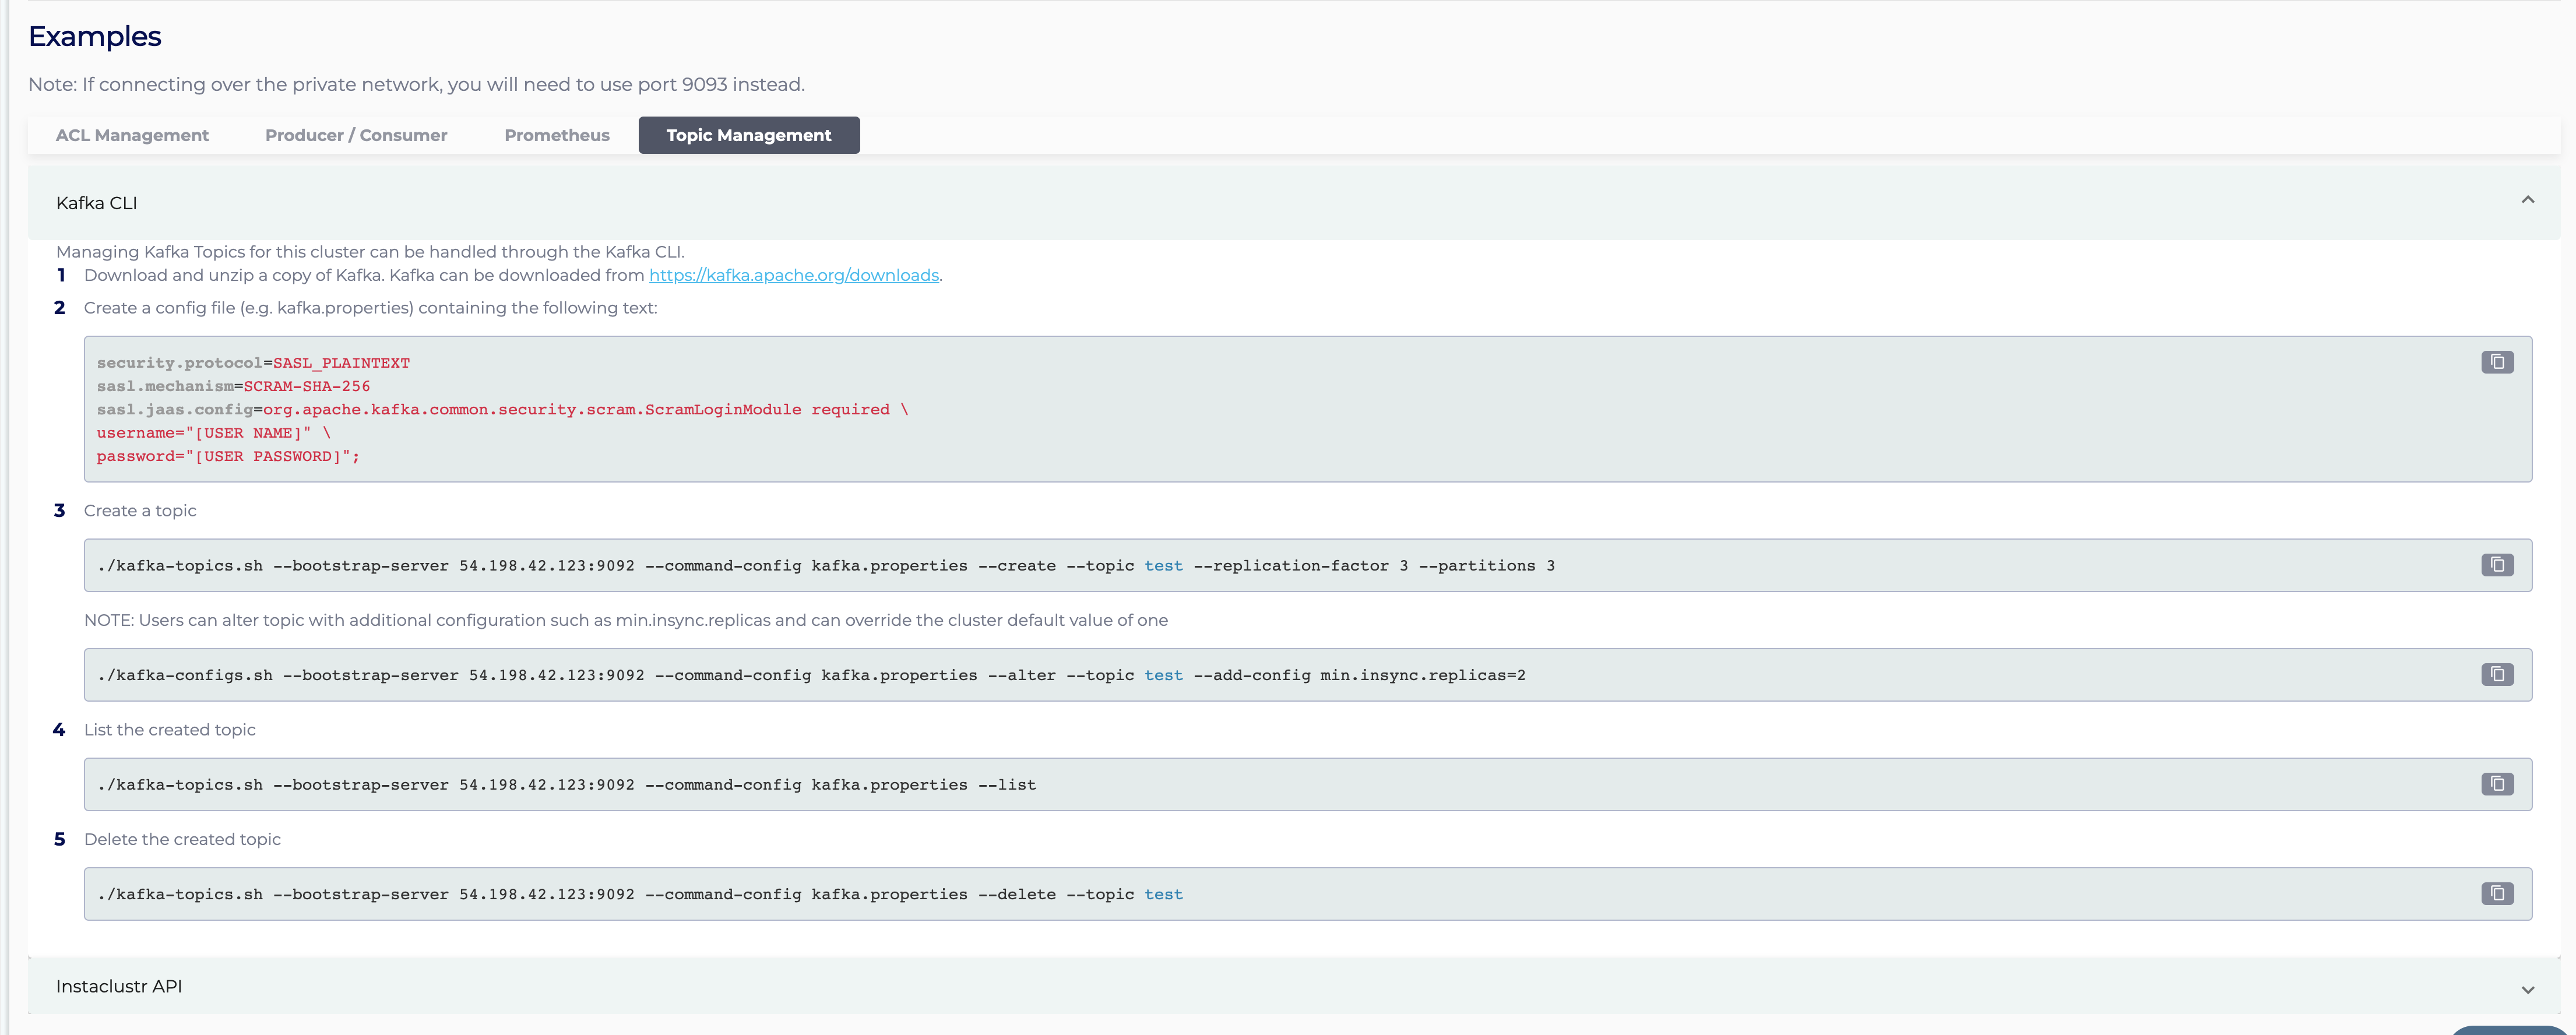Collapse the Kafka CLI section chevron

(x=2527, y=200)
